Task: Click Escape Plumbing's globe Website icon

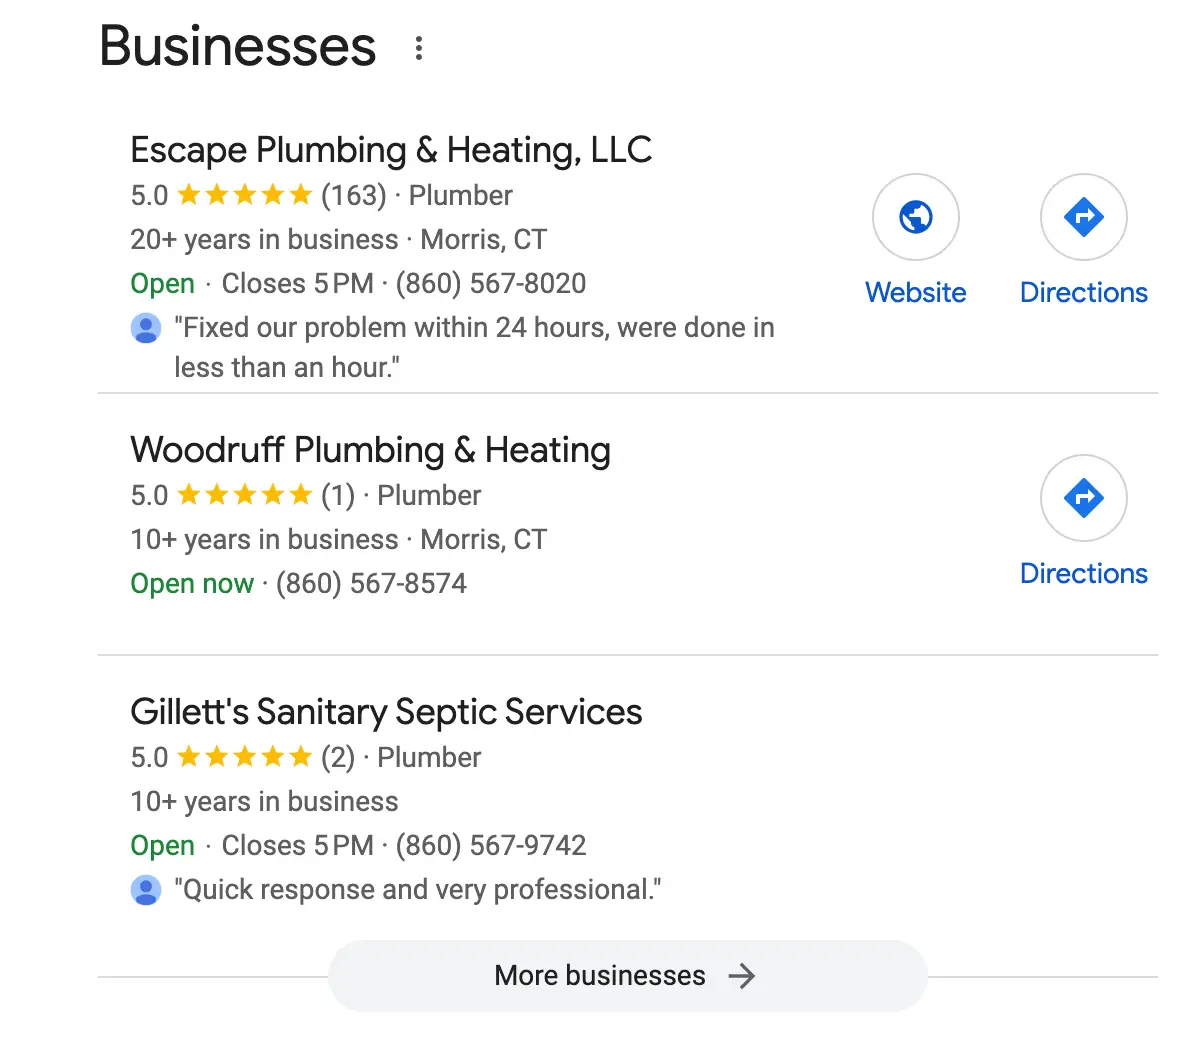Action: click(915, 217)
